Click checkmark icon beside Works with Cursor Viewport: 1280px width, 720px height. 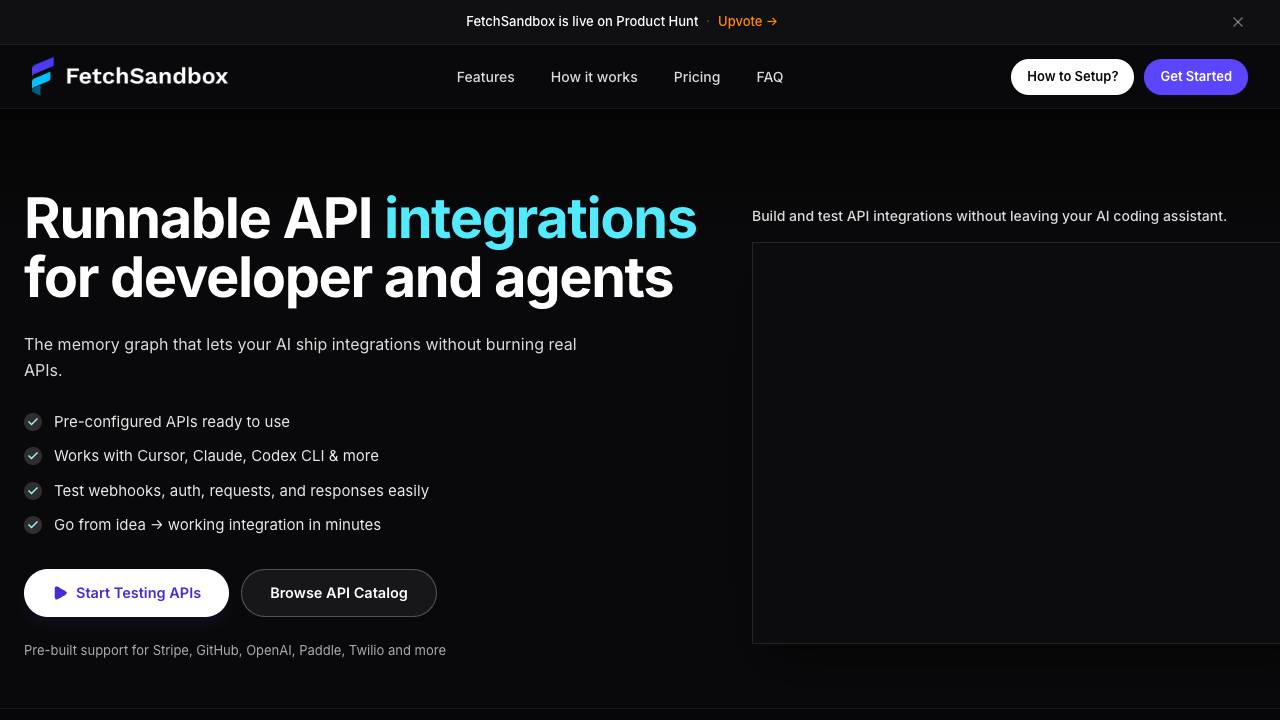point(33,456)
